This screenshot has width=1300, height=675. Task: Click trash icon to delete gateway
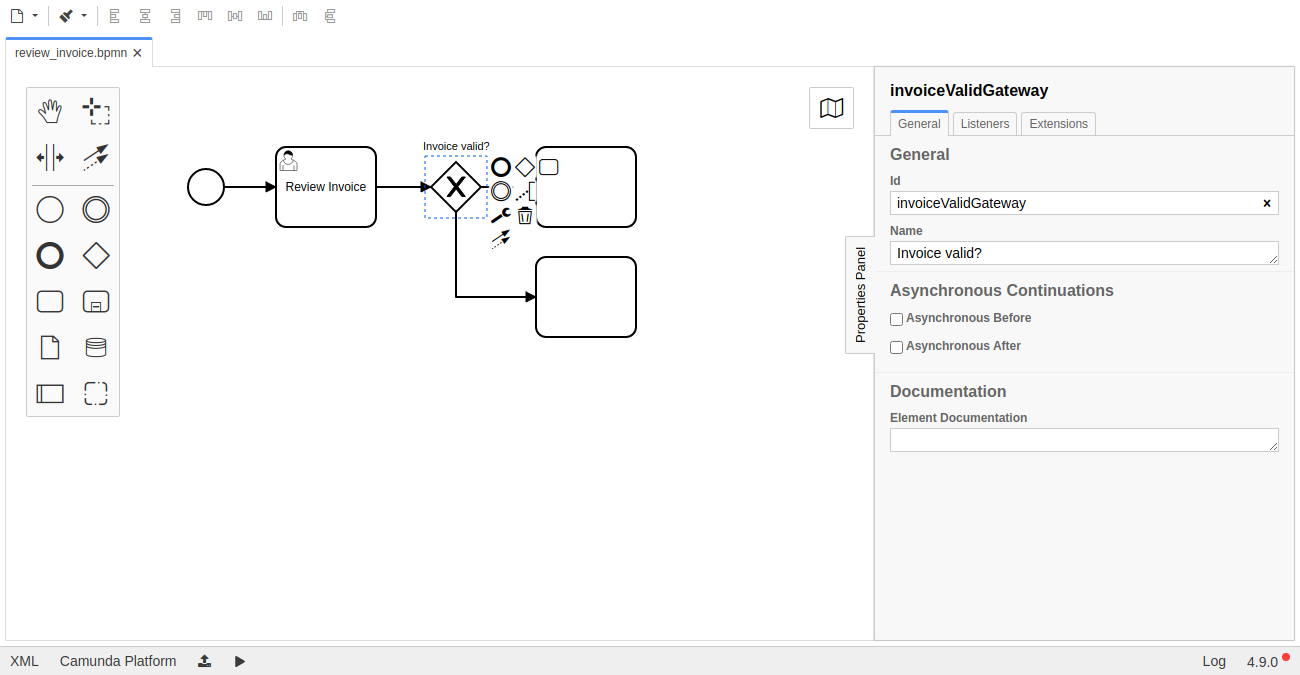click(525, 215)
